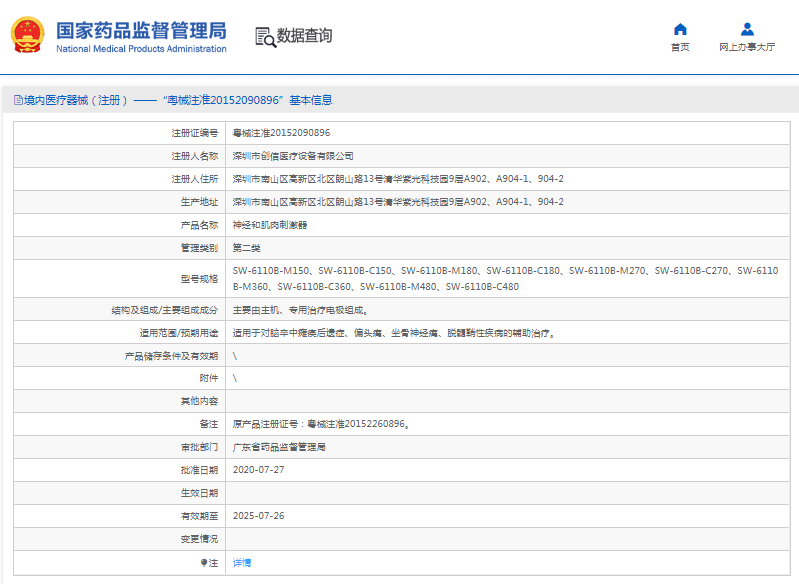Screen dimensions: 799x584
Task: Click the 数据查询 header text
Action: coord(305,36)
